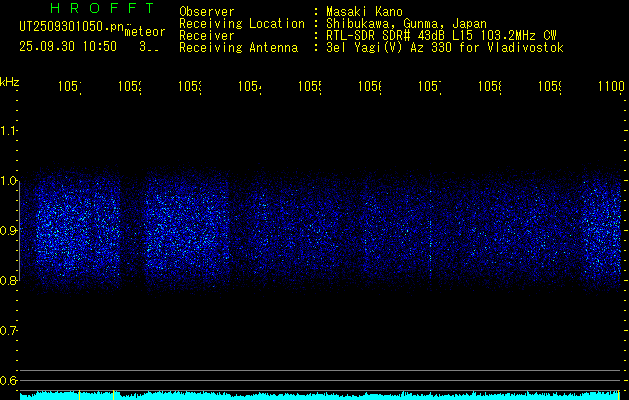Image resolution: width=629 pixels, height=400 pixels.
Task: Click the 'Observer' field label
Action: (207, 12)
